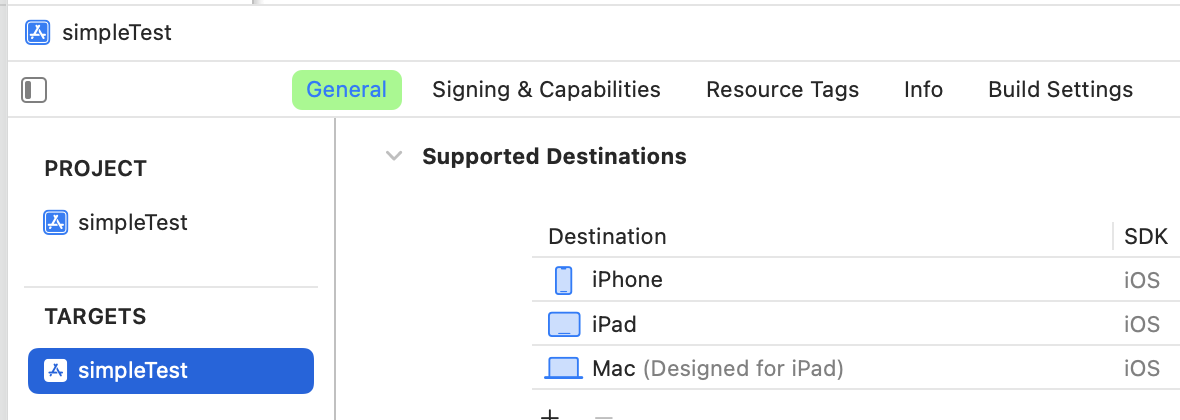1180x420 pixels.
Task: Select the General tab
Action: coord(347,90)
